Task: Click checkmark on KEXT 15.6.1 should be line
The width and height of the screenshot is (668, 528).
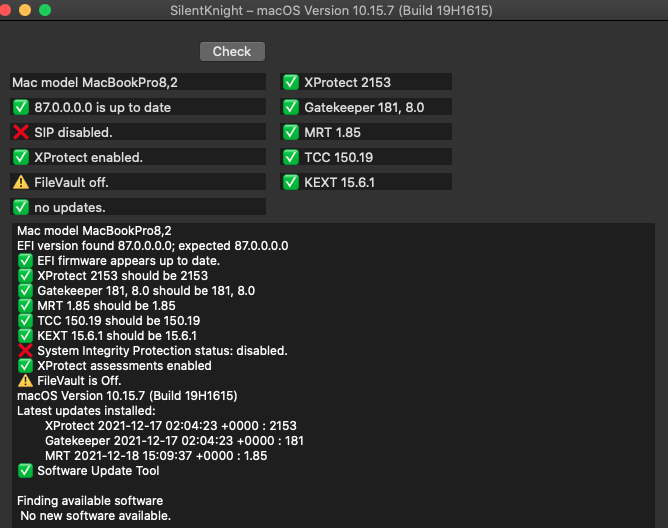Action: click(x=26, y=336)
